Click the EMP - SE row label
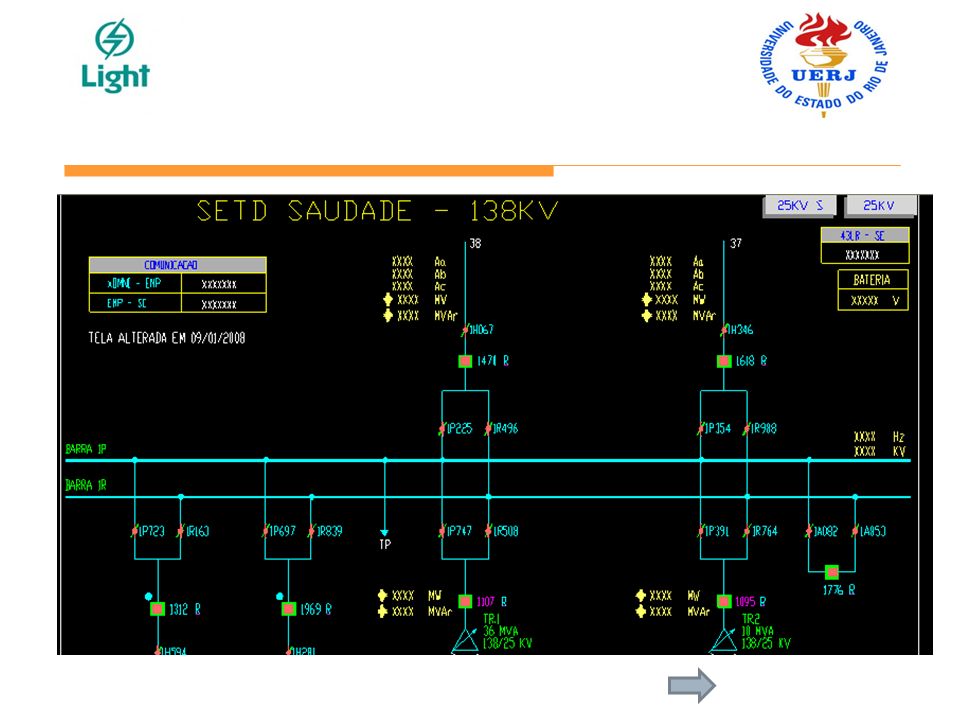Screen dimensions: 960x720 [135, 303]
